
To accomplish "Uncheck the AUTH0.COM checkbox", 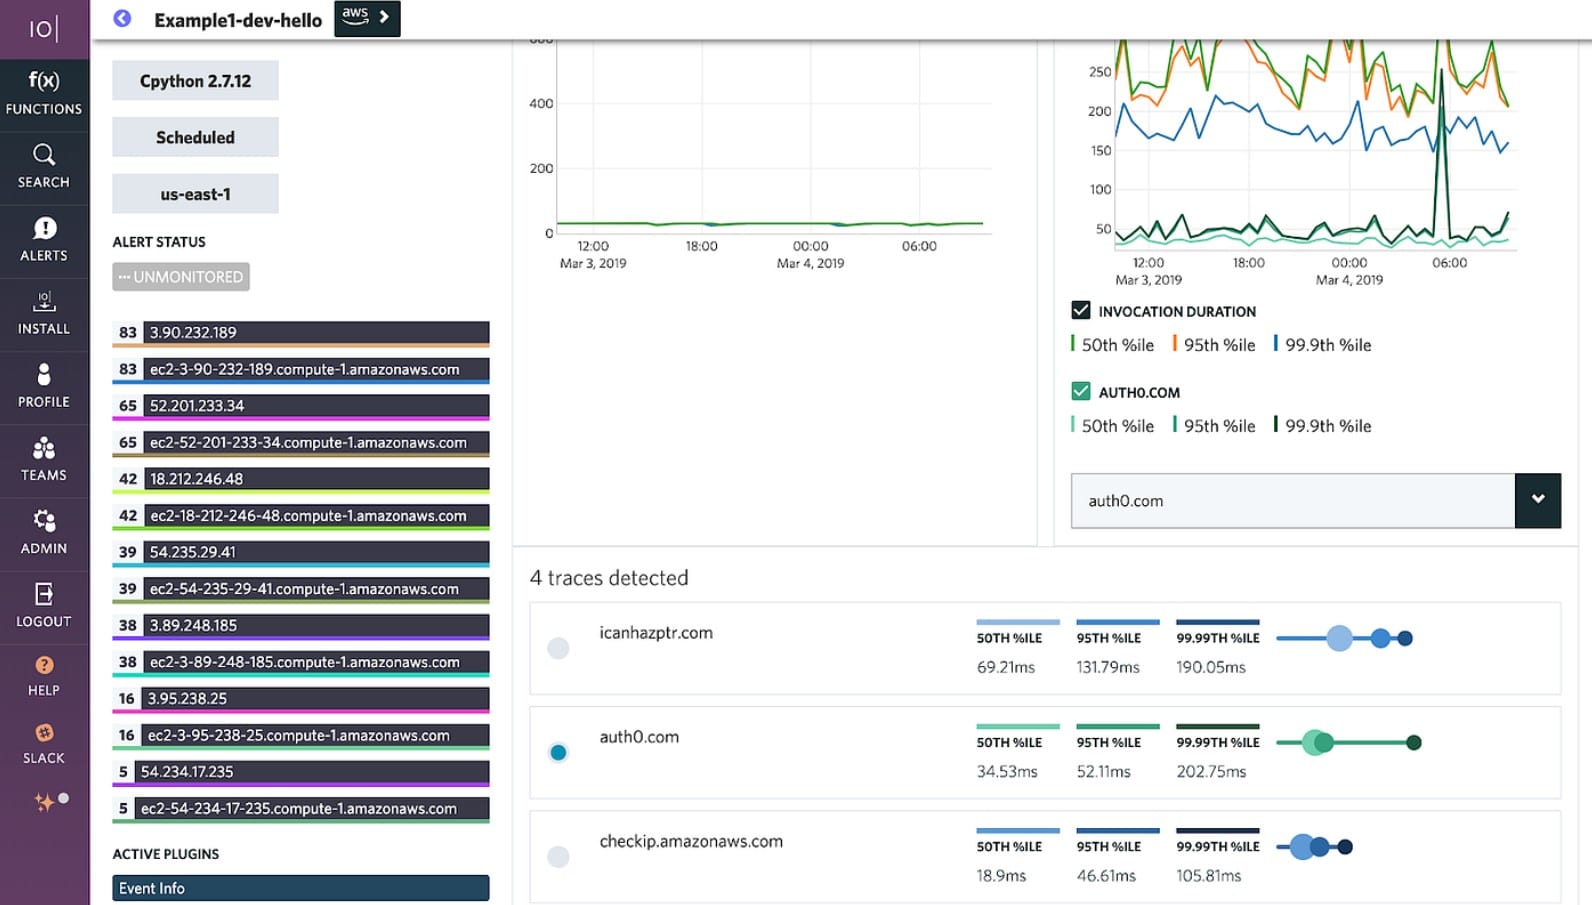I will [x=1081, y=391].
